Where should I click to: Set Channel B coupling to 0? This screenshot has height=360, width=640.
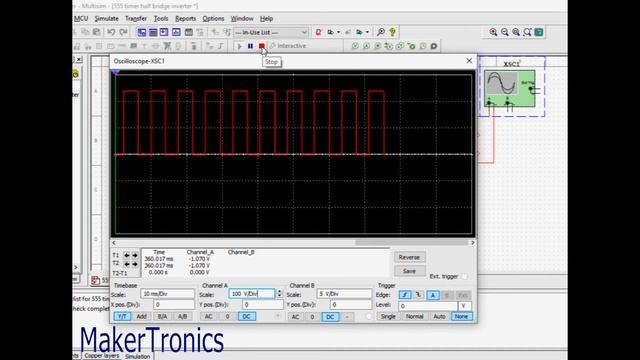point(312,316)
